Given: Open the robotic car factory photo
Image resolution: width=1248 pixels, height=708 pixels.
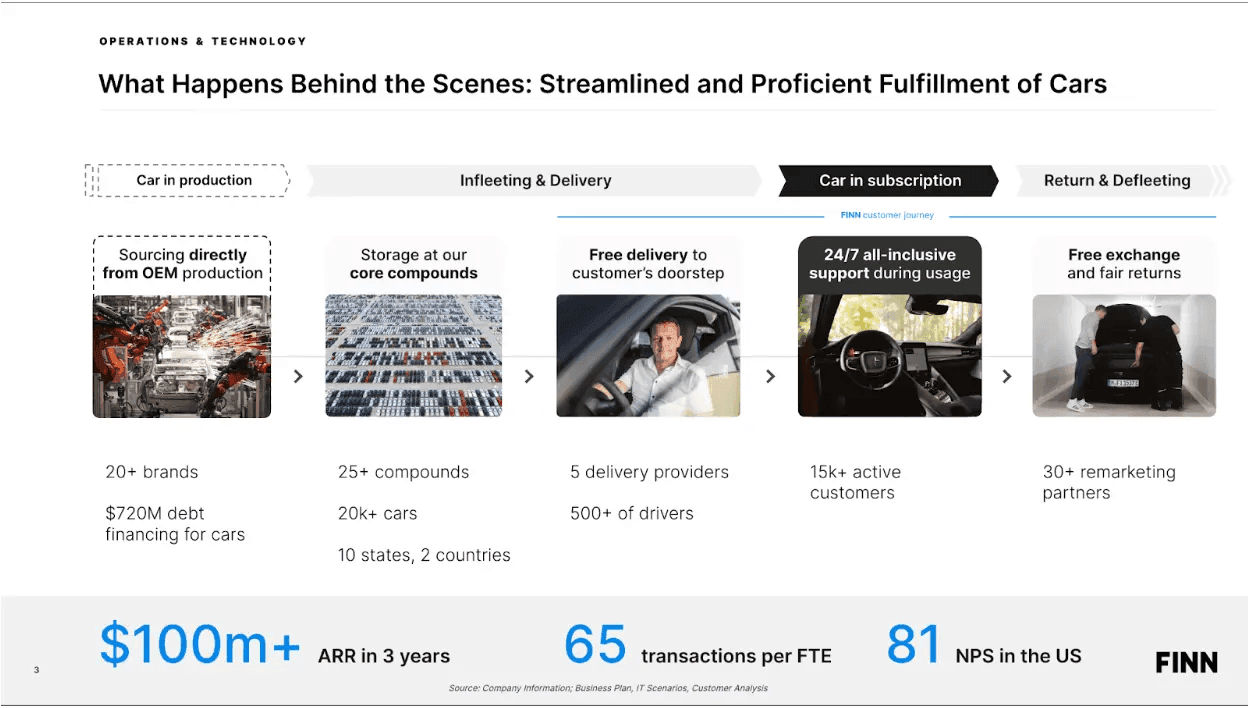Looking at the screenshot, I should click(182, 356).
